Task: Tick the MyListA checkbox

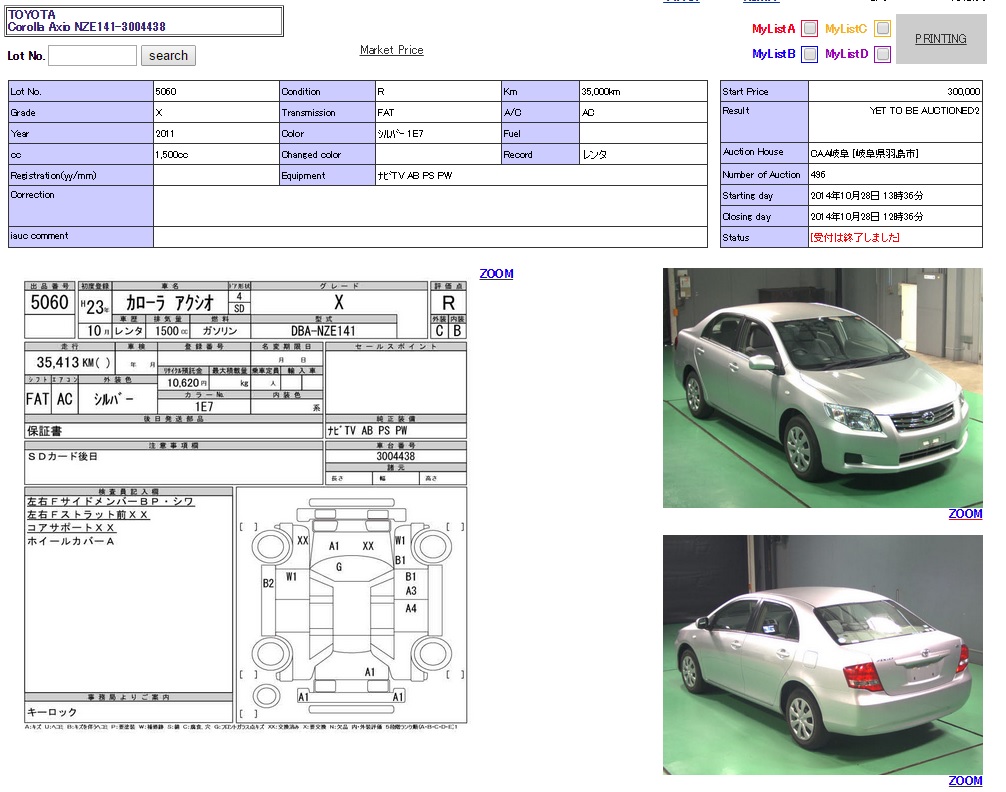Action: (x=809, y=29)
